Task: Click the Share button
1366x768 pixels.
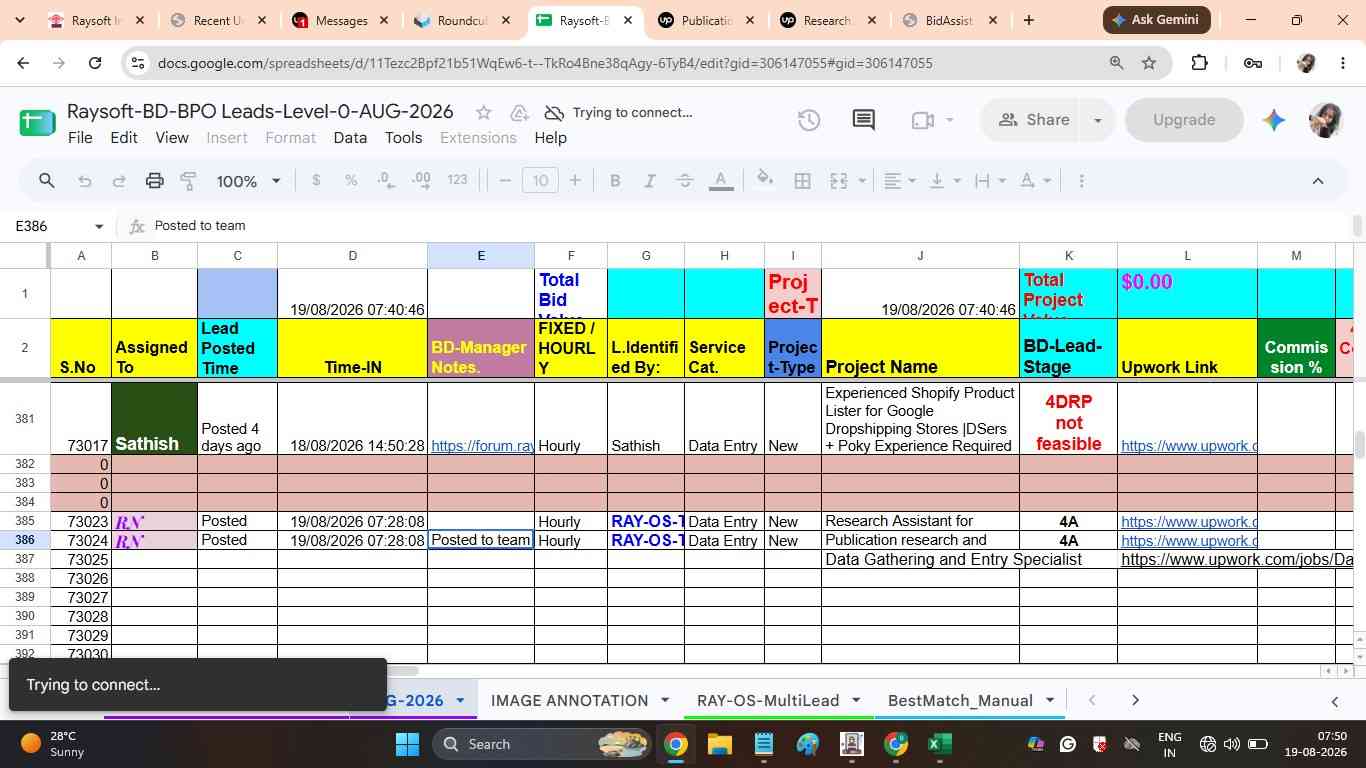Action: [x=1034, y=120]
